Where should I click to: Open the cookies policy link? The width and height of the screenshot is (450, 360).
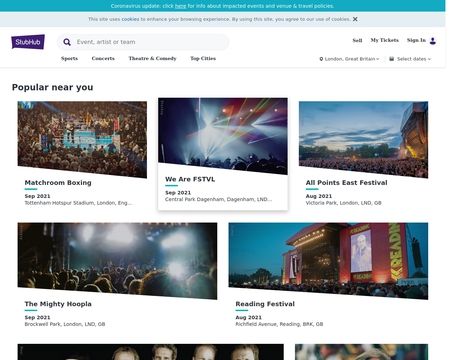pos(130,19)
